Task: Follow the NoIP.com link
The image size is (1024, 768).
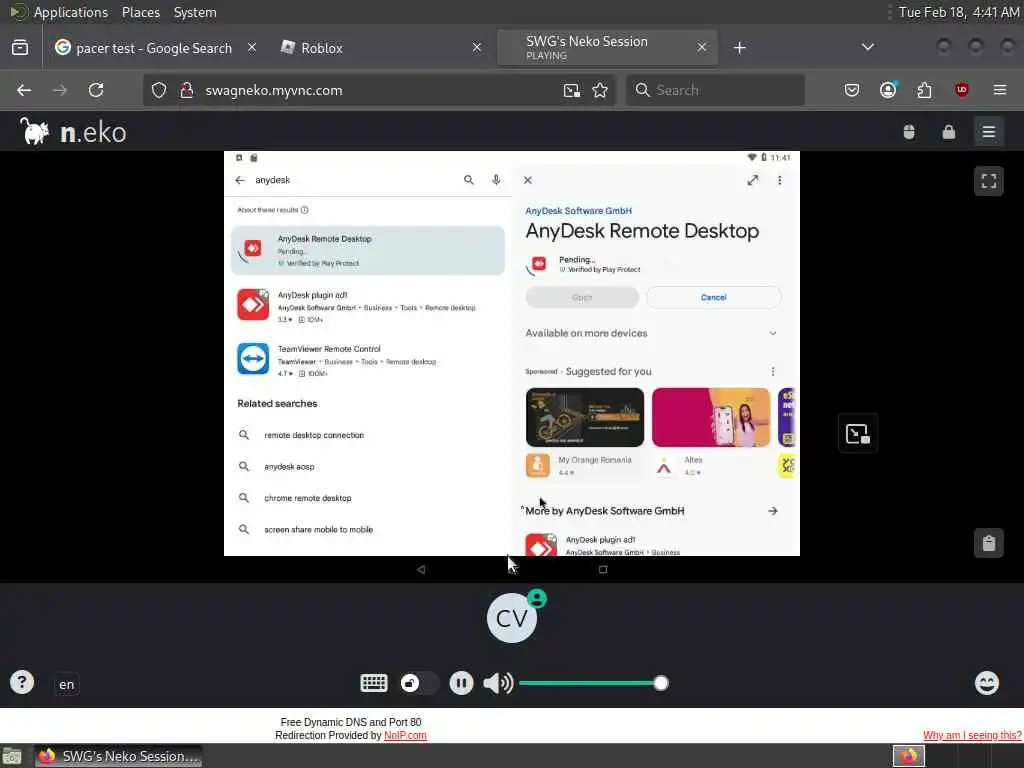Action: click(x=405, y=735)
